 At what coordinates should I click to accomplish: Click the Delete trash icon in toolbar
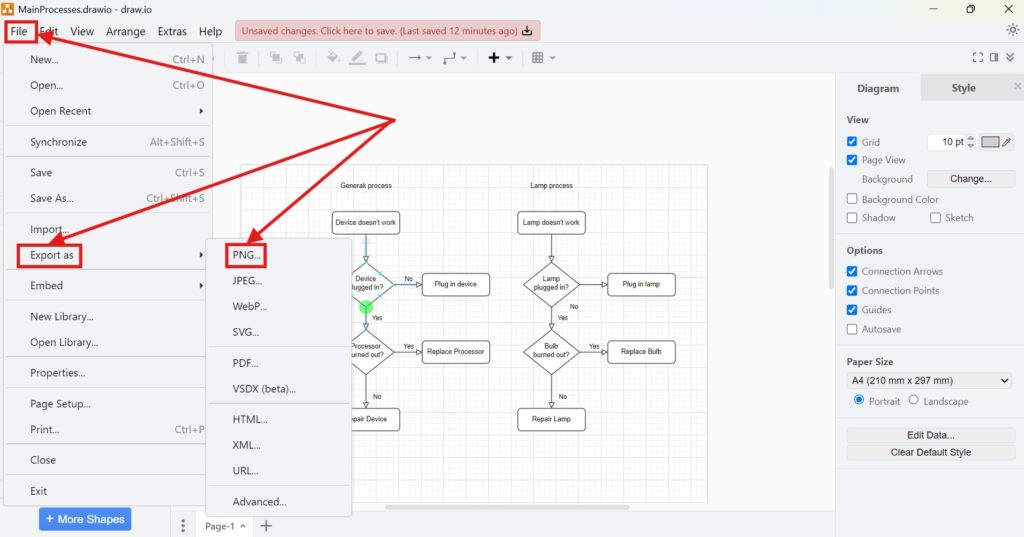coord(242,58)
